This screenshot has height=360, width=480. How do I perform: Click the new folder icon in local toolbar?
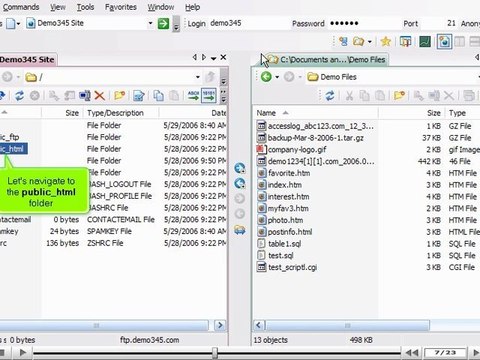click(399, 96)
